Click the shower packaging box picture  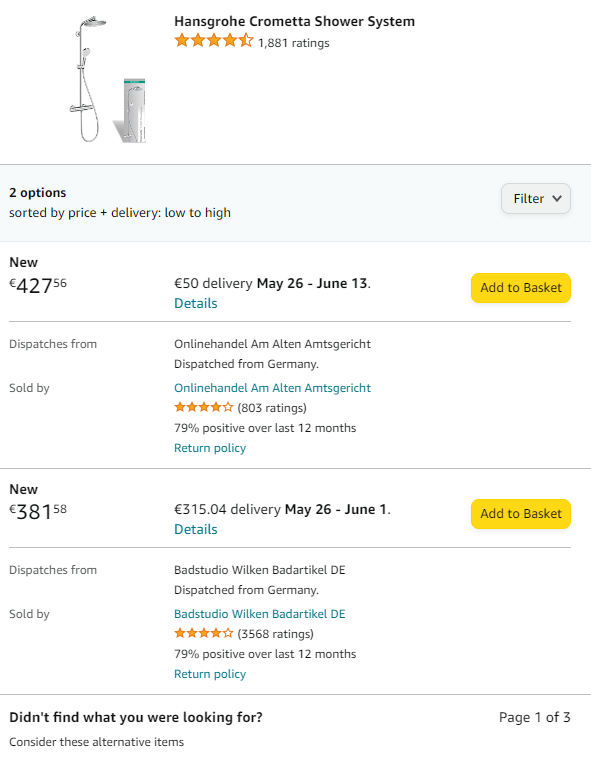click(130, 110)
